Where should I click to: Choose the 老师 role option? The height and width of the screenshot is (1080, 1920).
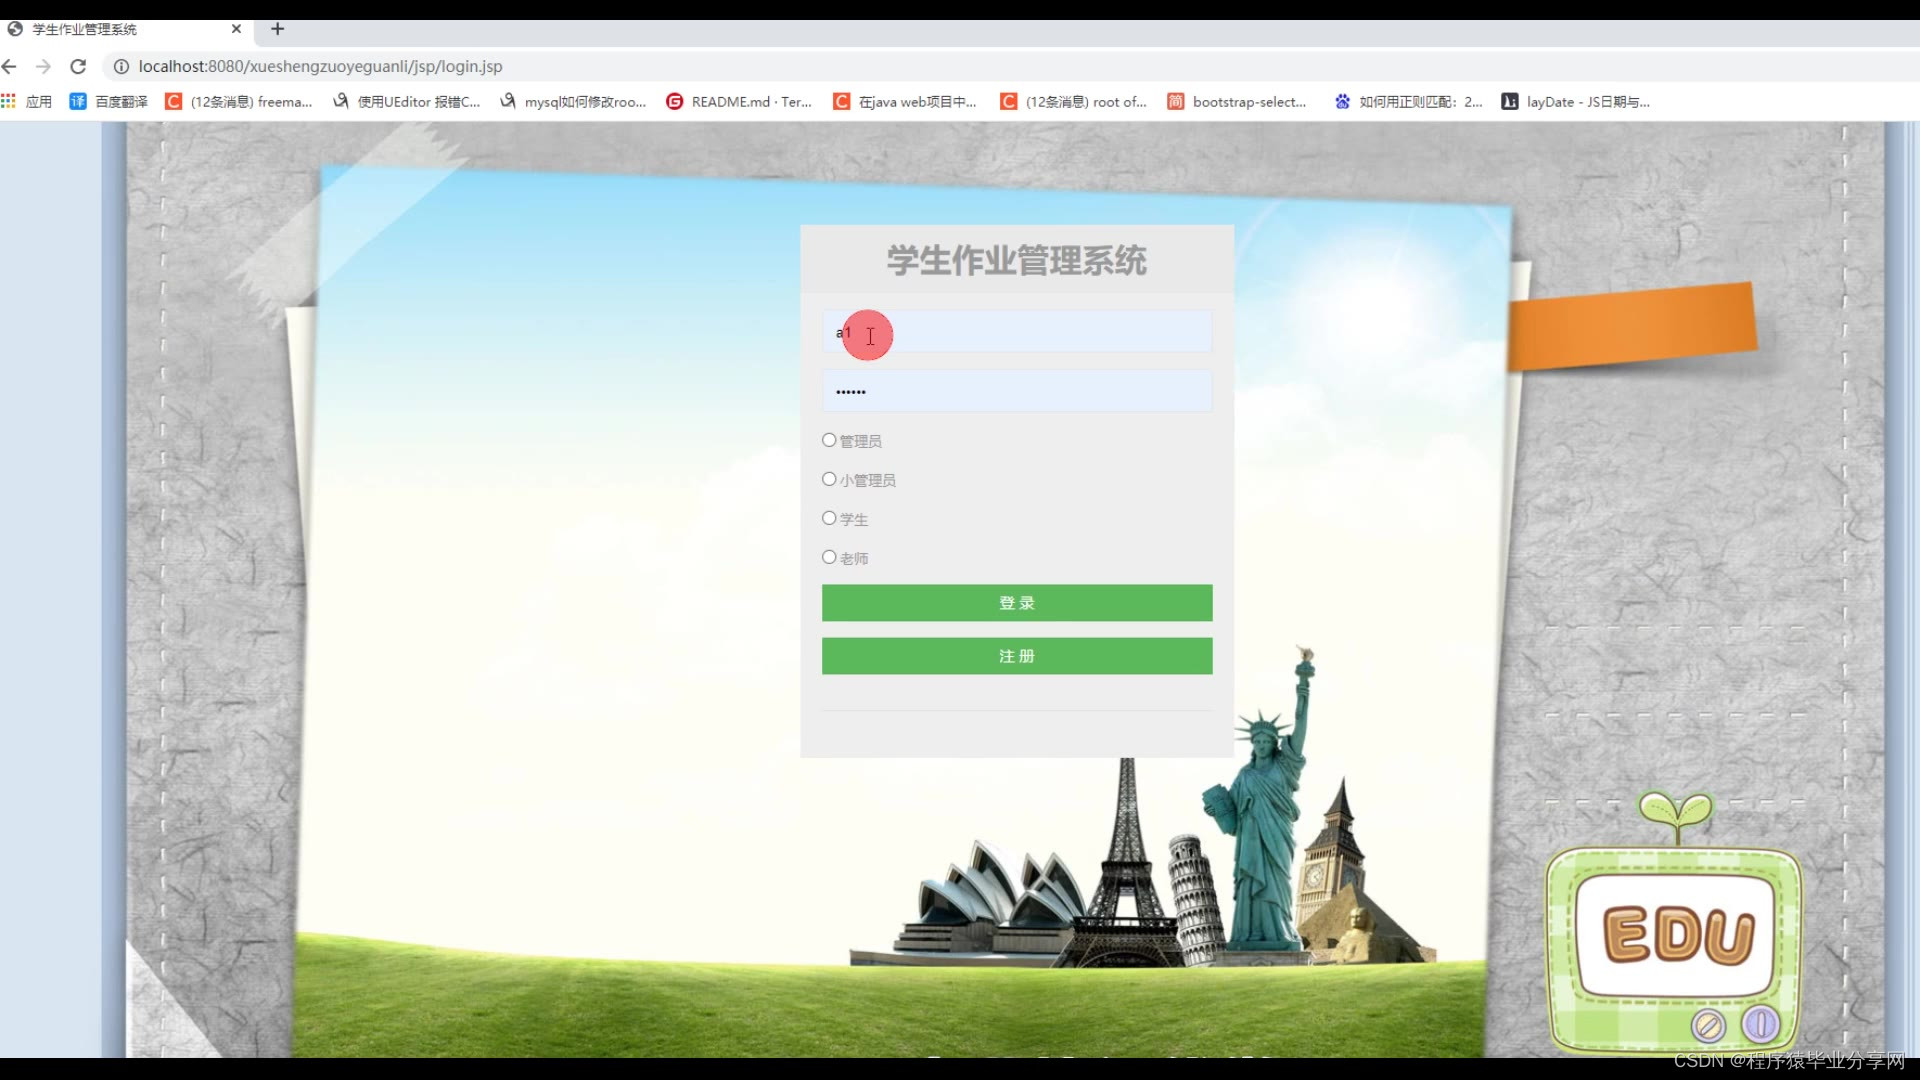829,557
